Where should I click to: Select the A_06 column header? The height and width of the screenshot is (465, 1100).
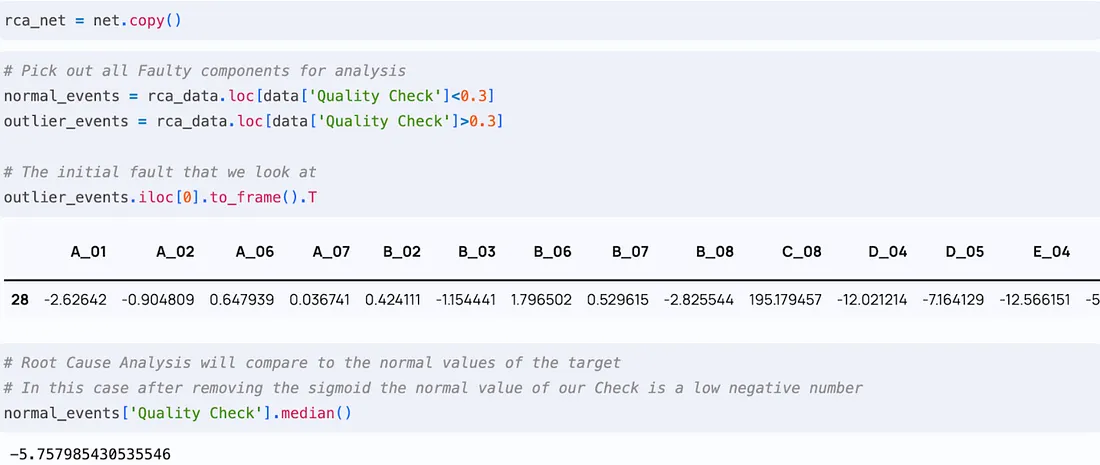pyautogui.click(x=255, y=252)
